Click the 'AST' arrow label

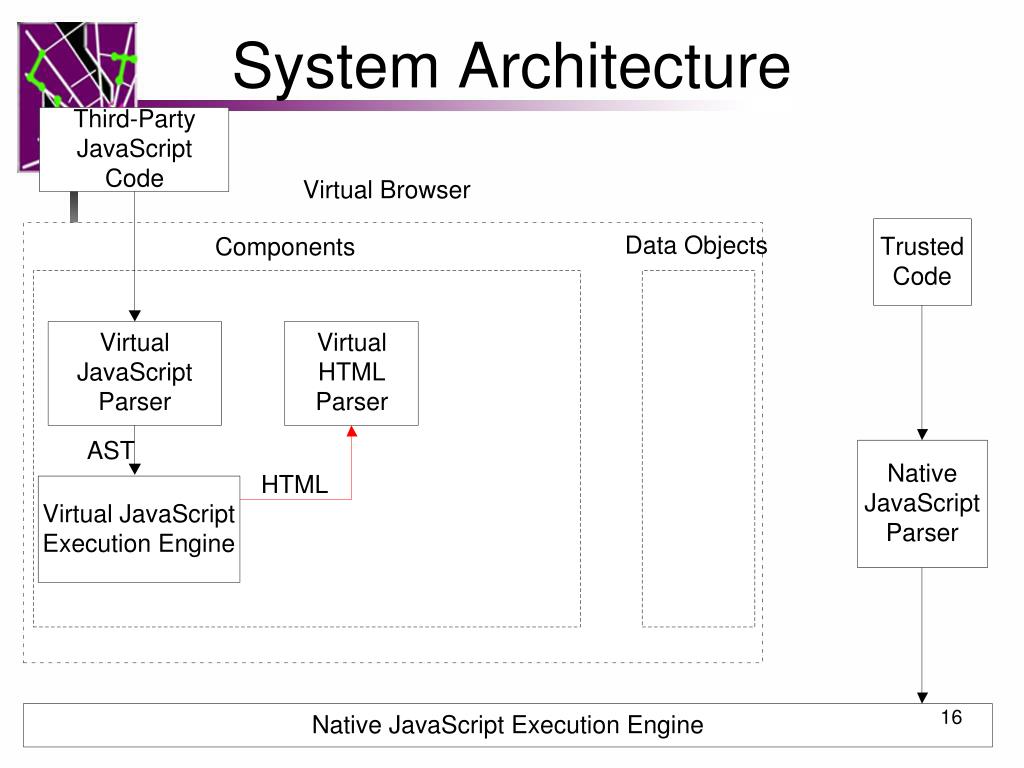coord(110,451)
